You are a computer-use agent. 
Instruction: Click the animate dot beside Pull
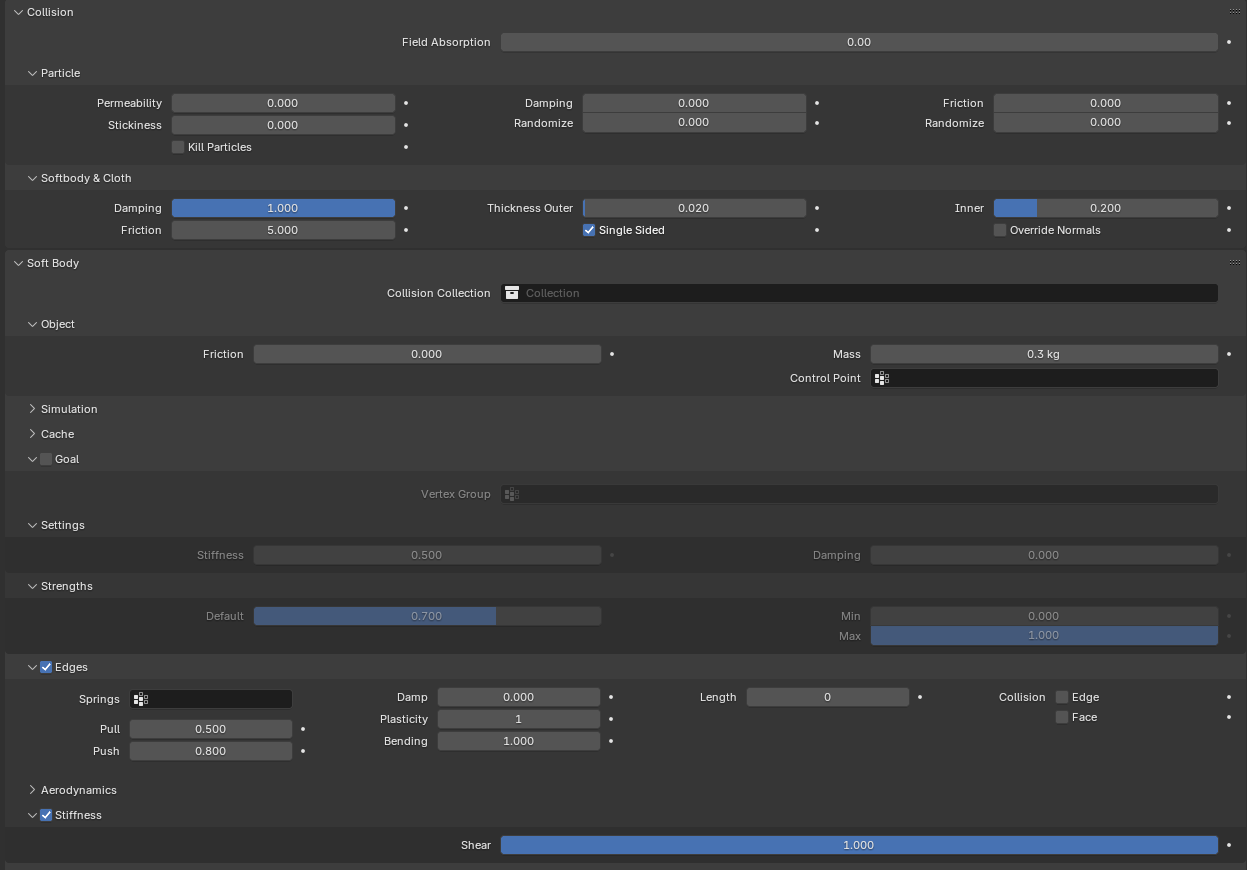pyautogui.click(x=303, y=729)
